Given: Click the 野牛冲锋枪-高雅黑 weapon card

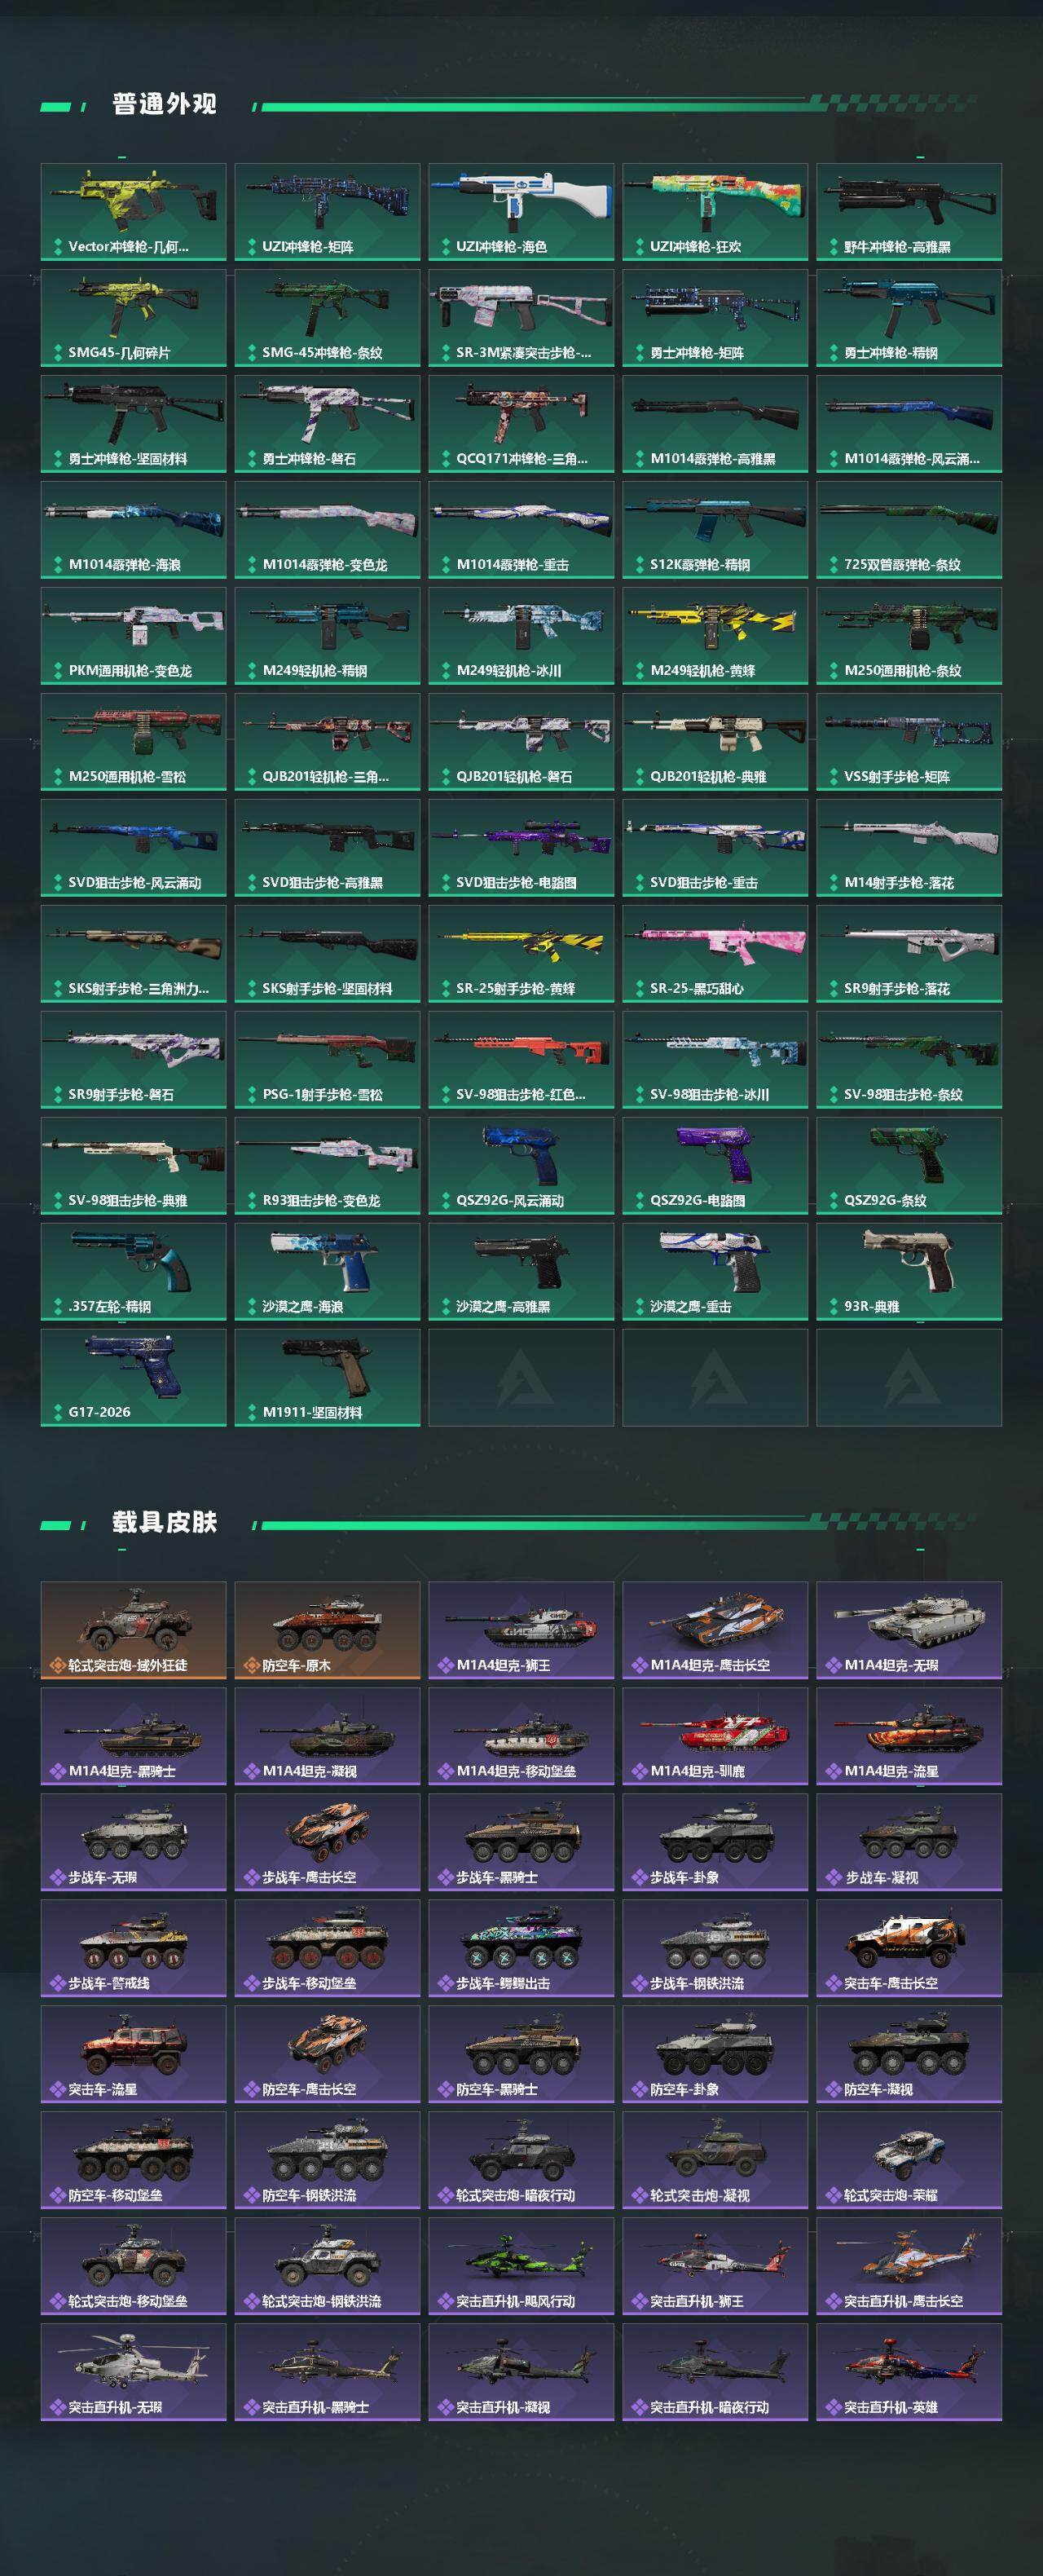Looking at the screenshot, I should 909,212.
